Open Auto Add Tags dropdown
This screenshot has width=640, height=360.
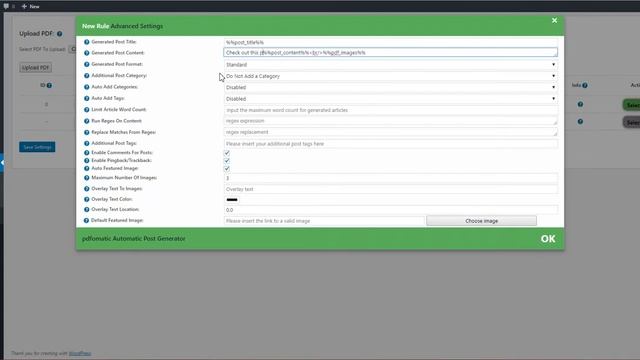tap(391, 99)
